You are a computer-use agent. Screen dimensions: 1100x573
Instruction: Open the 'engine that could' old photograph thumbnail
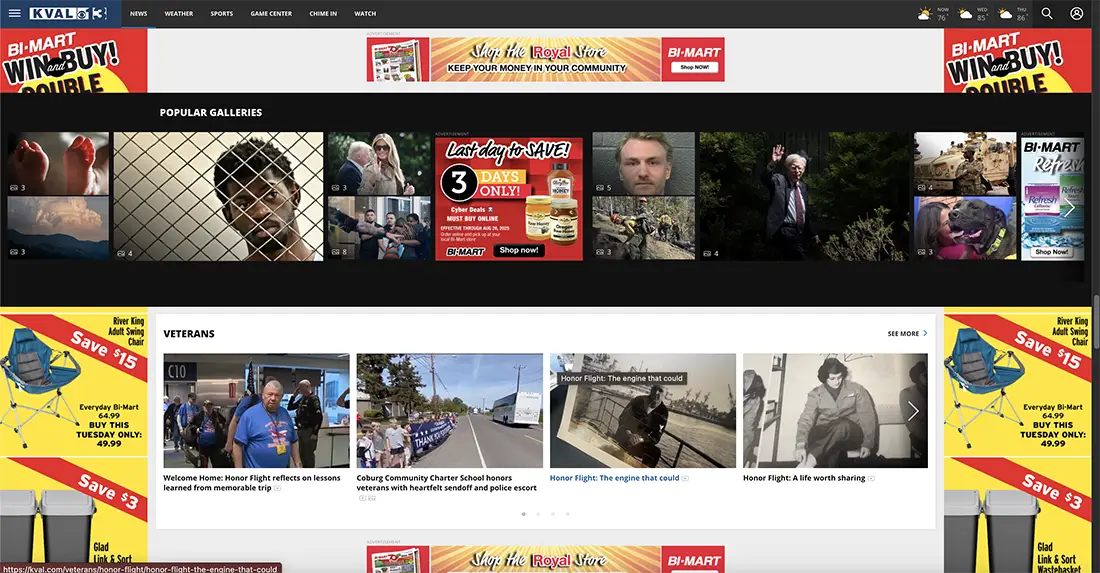click(x=643, y=410)
